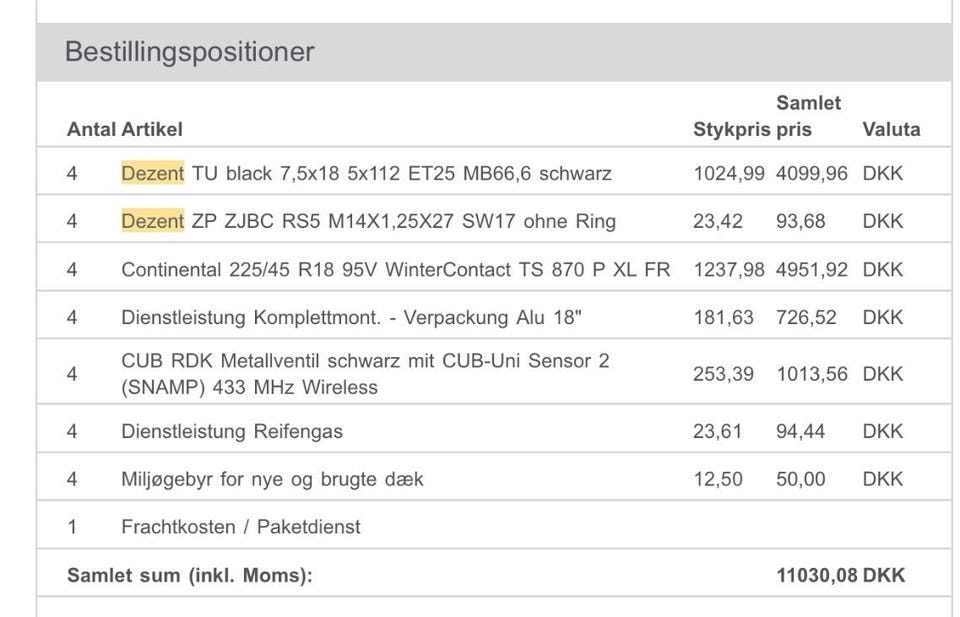960x617 pixels.
Task: Click highlighted Dezent in the ZP ZJBC row
Action: click(152, 221)
